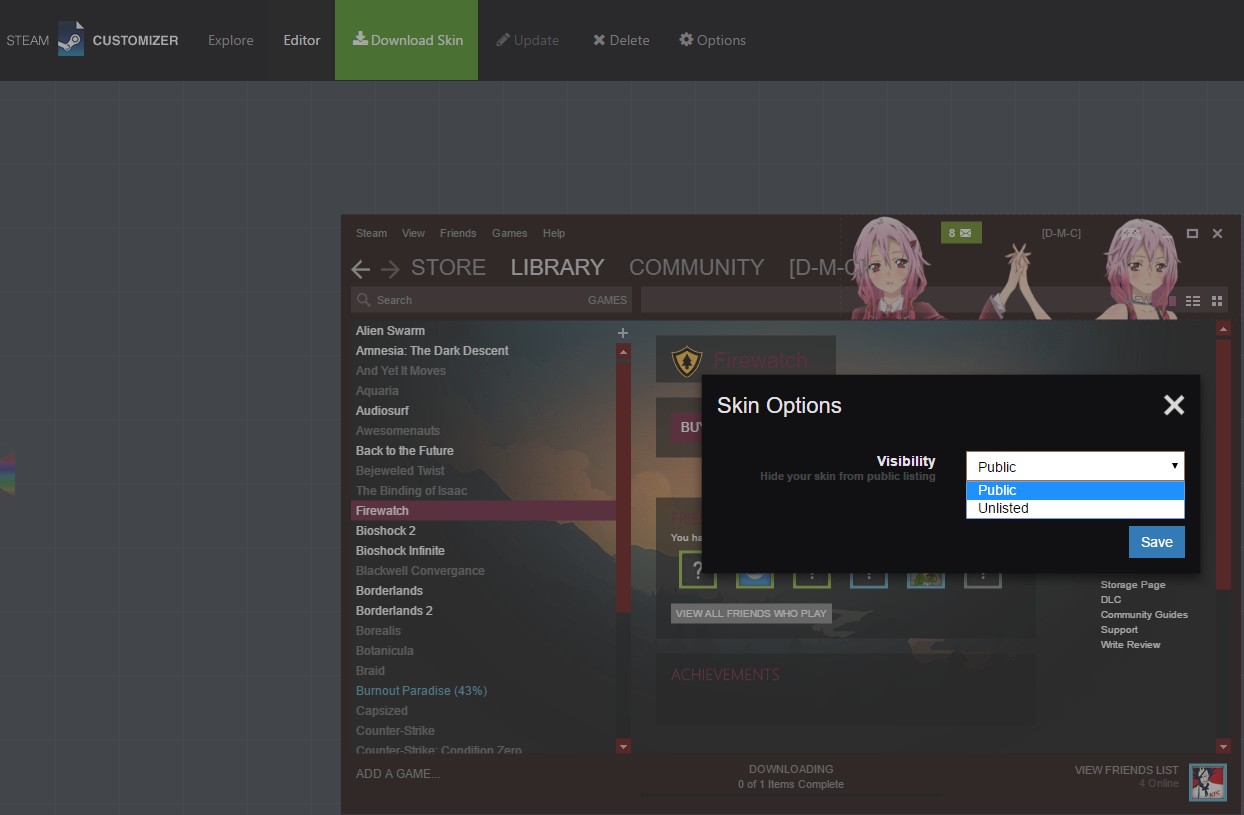Select Awesomenauts in the game list
Image resolution: width=1244 pixels, height=815 pixels.
tap(398, 431)
